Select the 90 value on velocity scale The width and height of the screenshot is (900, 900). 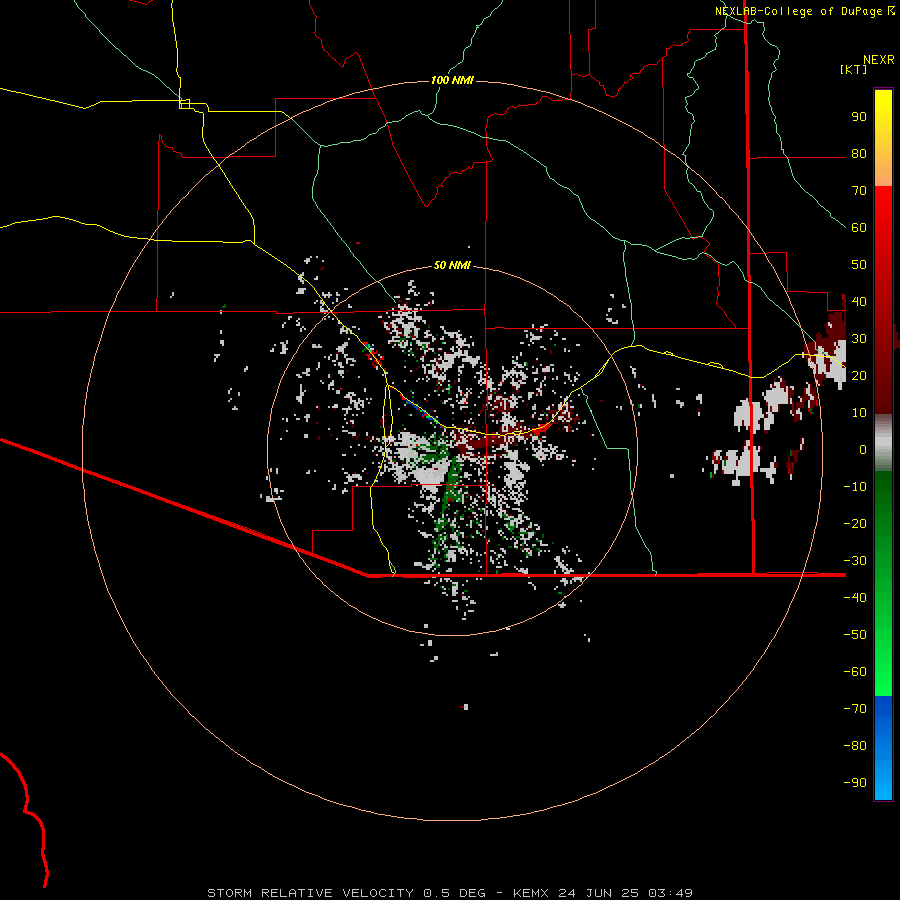859,117
